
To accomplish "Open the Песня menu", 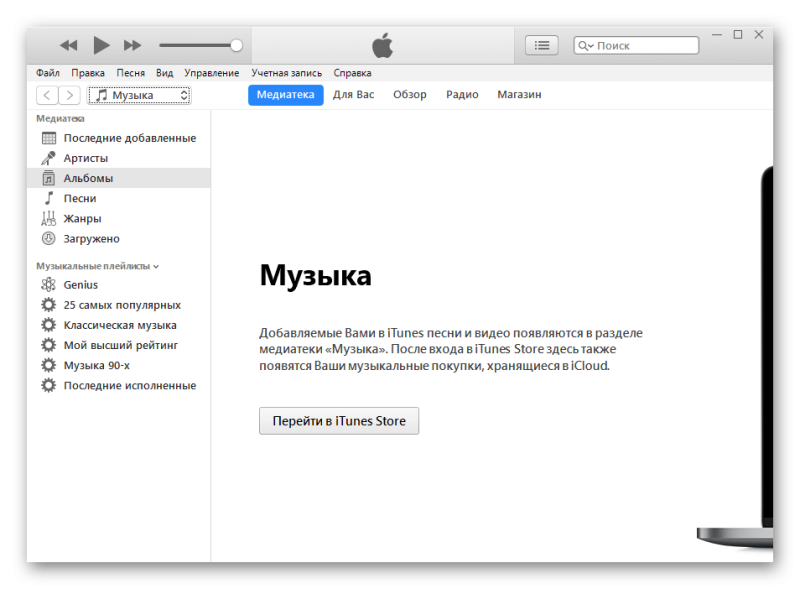I will 131,73.
